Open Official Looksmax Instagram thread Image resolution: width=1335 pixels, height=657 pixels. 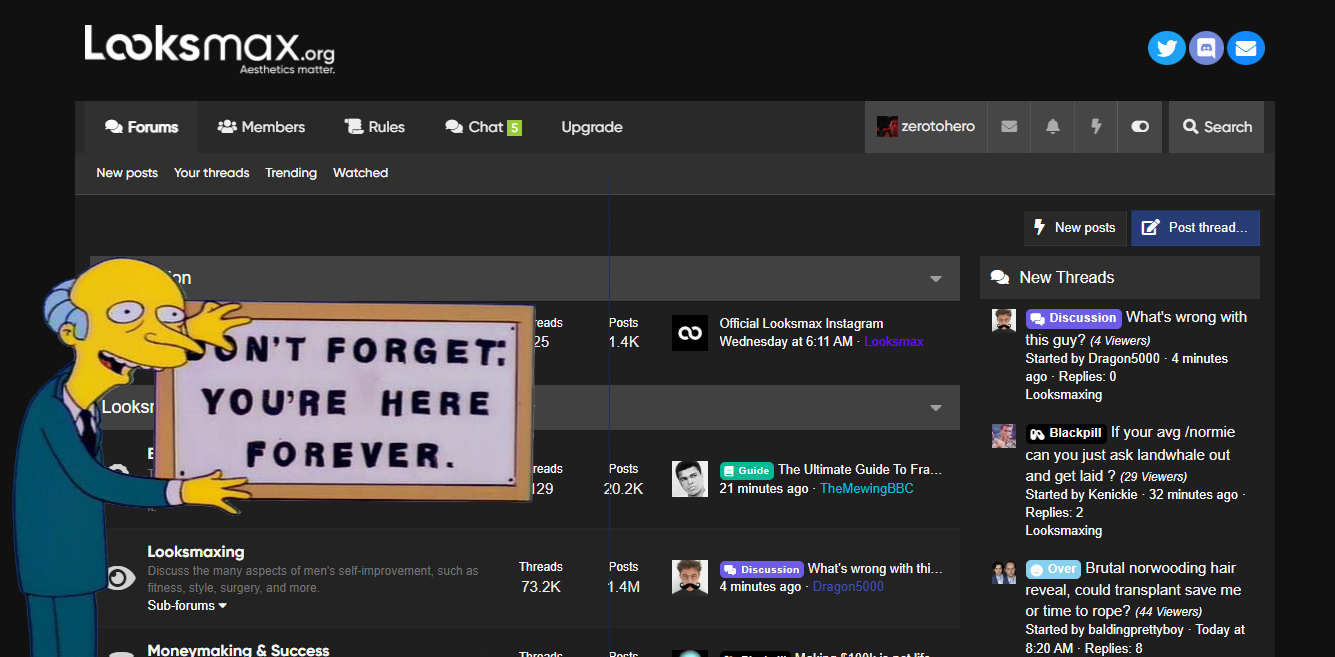(x=801, y=324)
